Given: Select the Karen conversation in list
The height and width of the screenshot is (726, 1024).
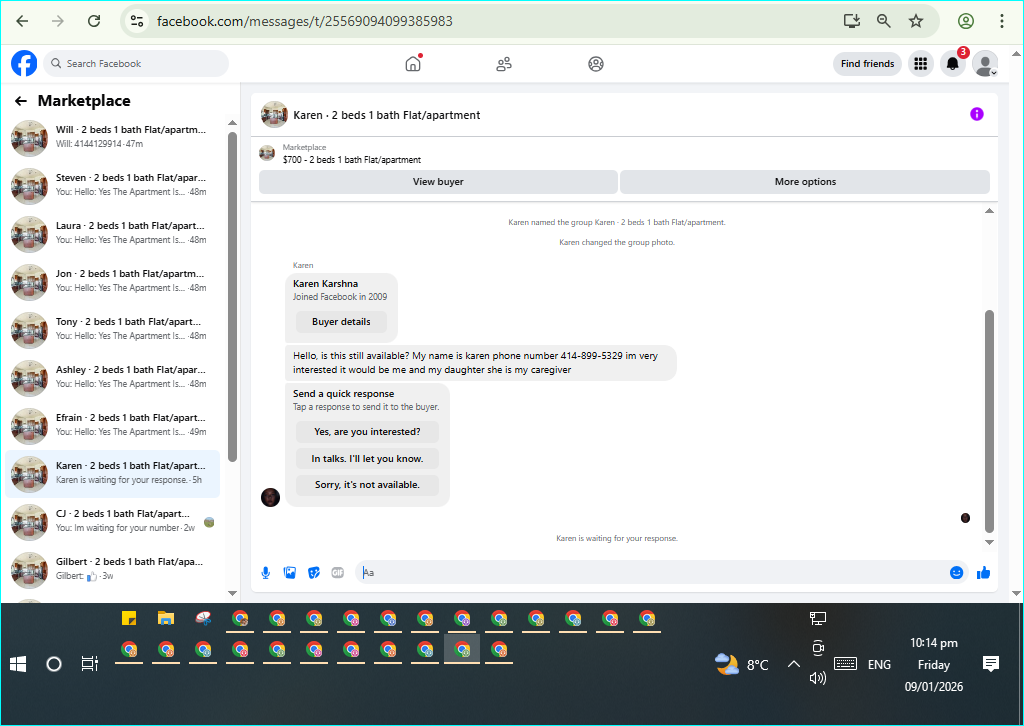Looking at the screenshot, I should (x=112, y=473).
